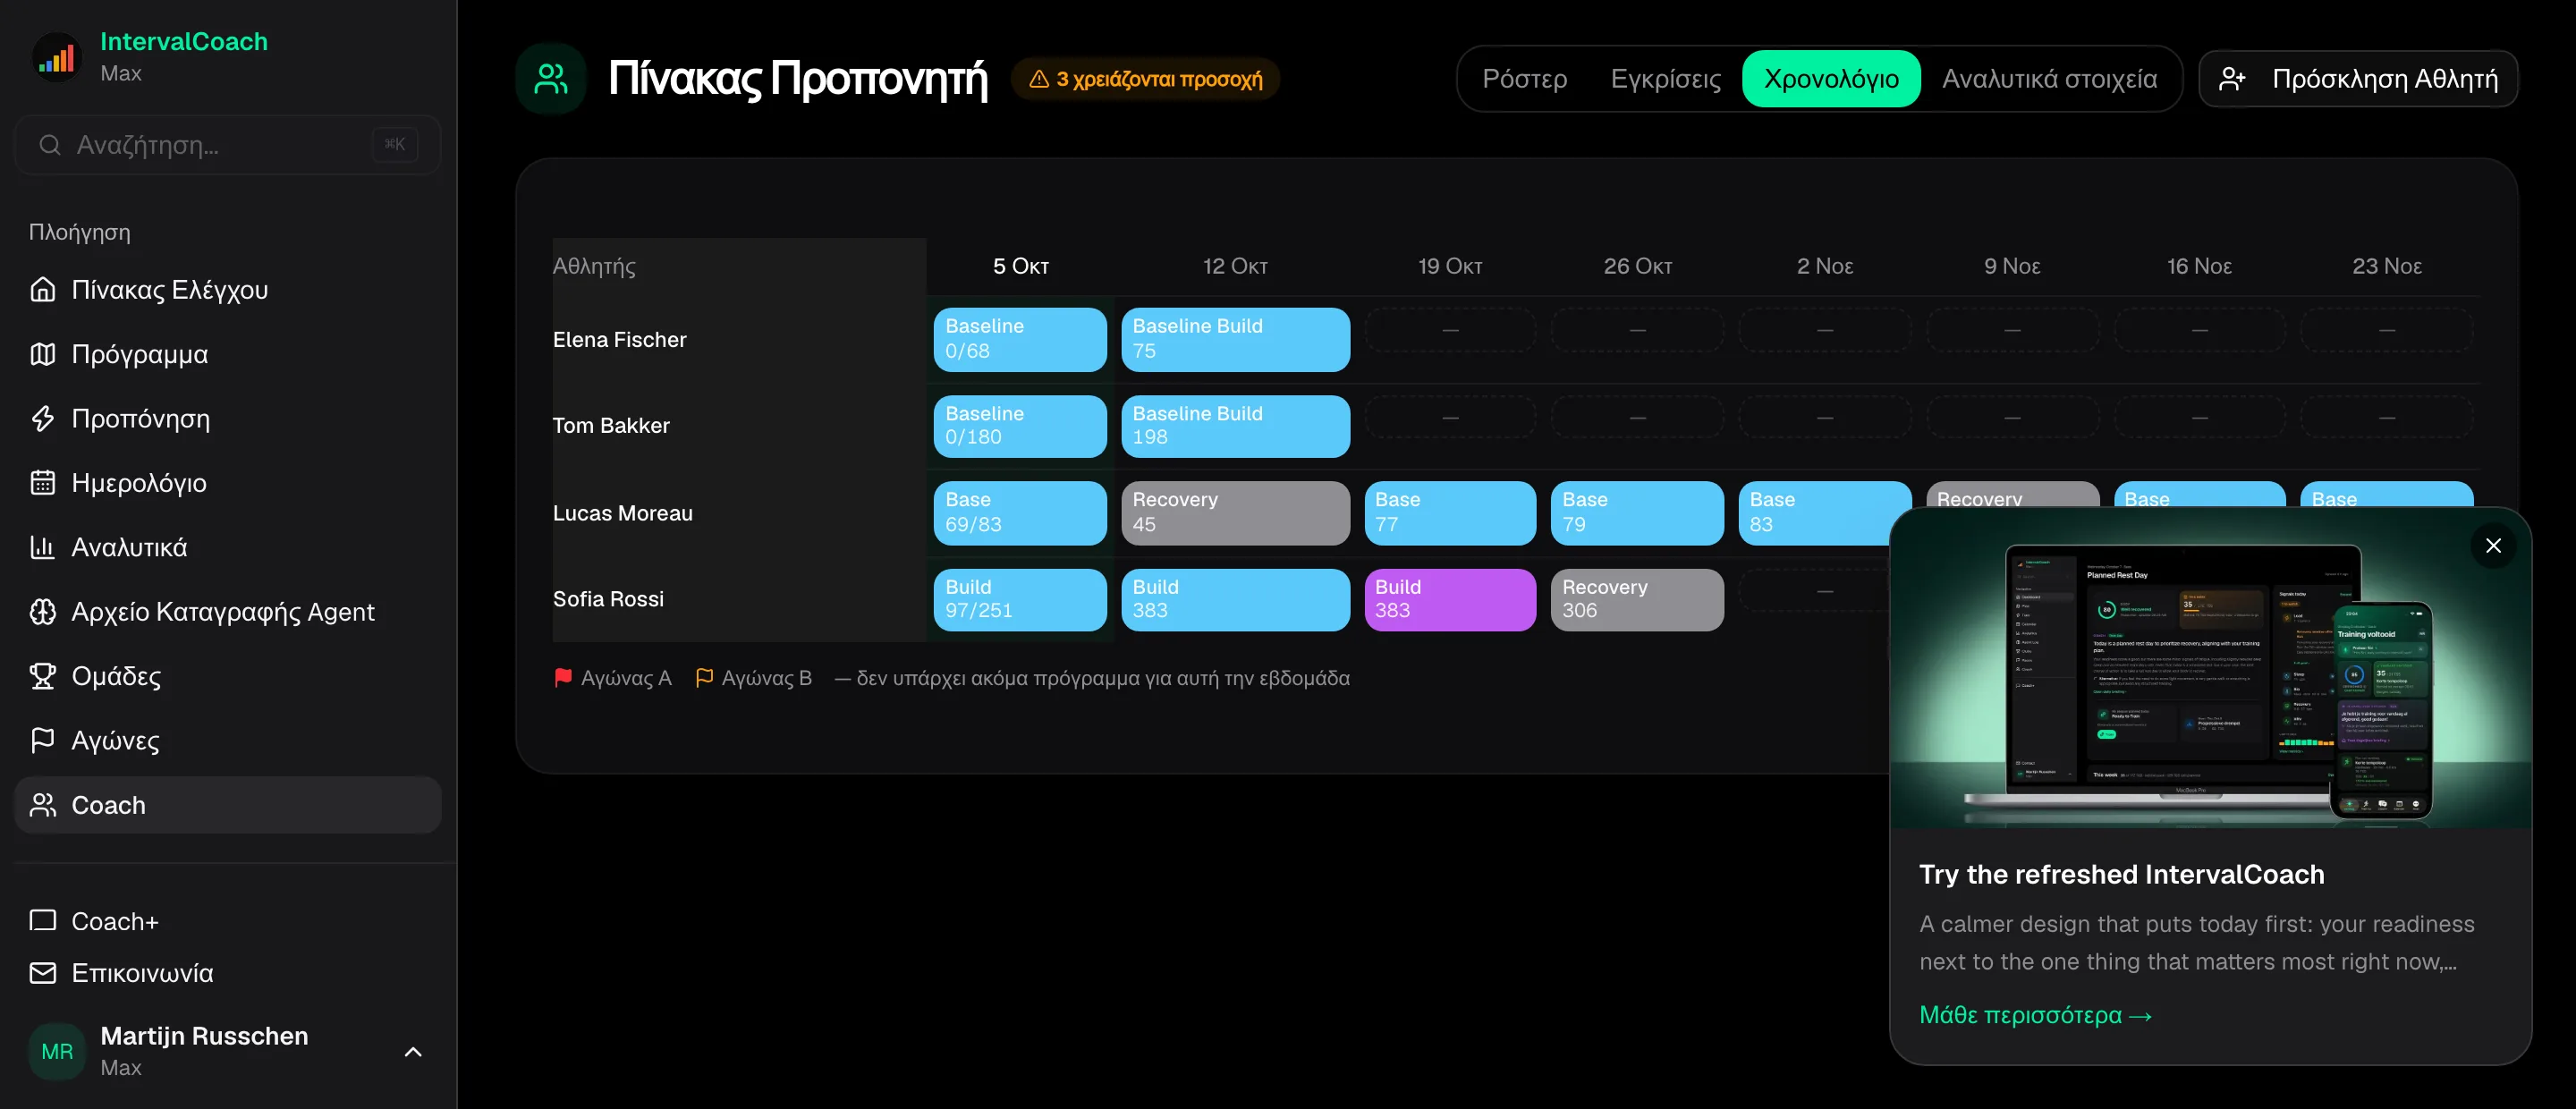The image size is (2576, 1109).
Task: Open Ημερολόγιο calendar icon in sidebar
Action: point(42,483)
